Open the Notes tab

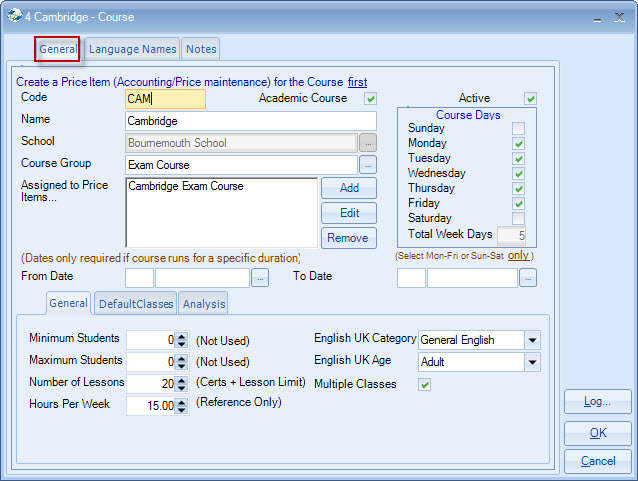[201, 49]
